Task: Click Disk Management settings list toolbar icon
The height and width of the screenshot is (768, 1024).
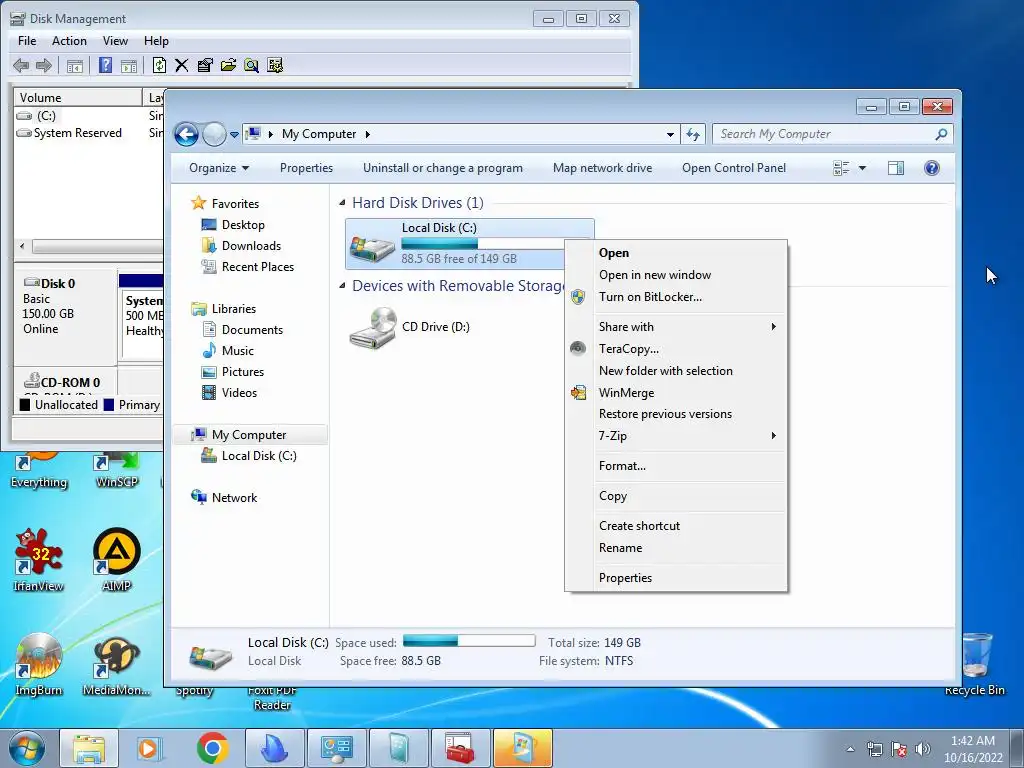Action: click(x=275, y=65)
